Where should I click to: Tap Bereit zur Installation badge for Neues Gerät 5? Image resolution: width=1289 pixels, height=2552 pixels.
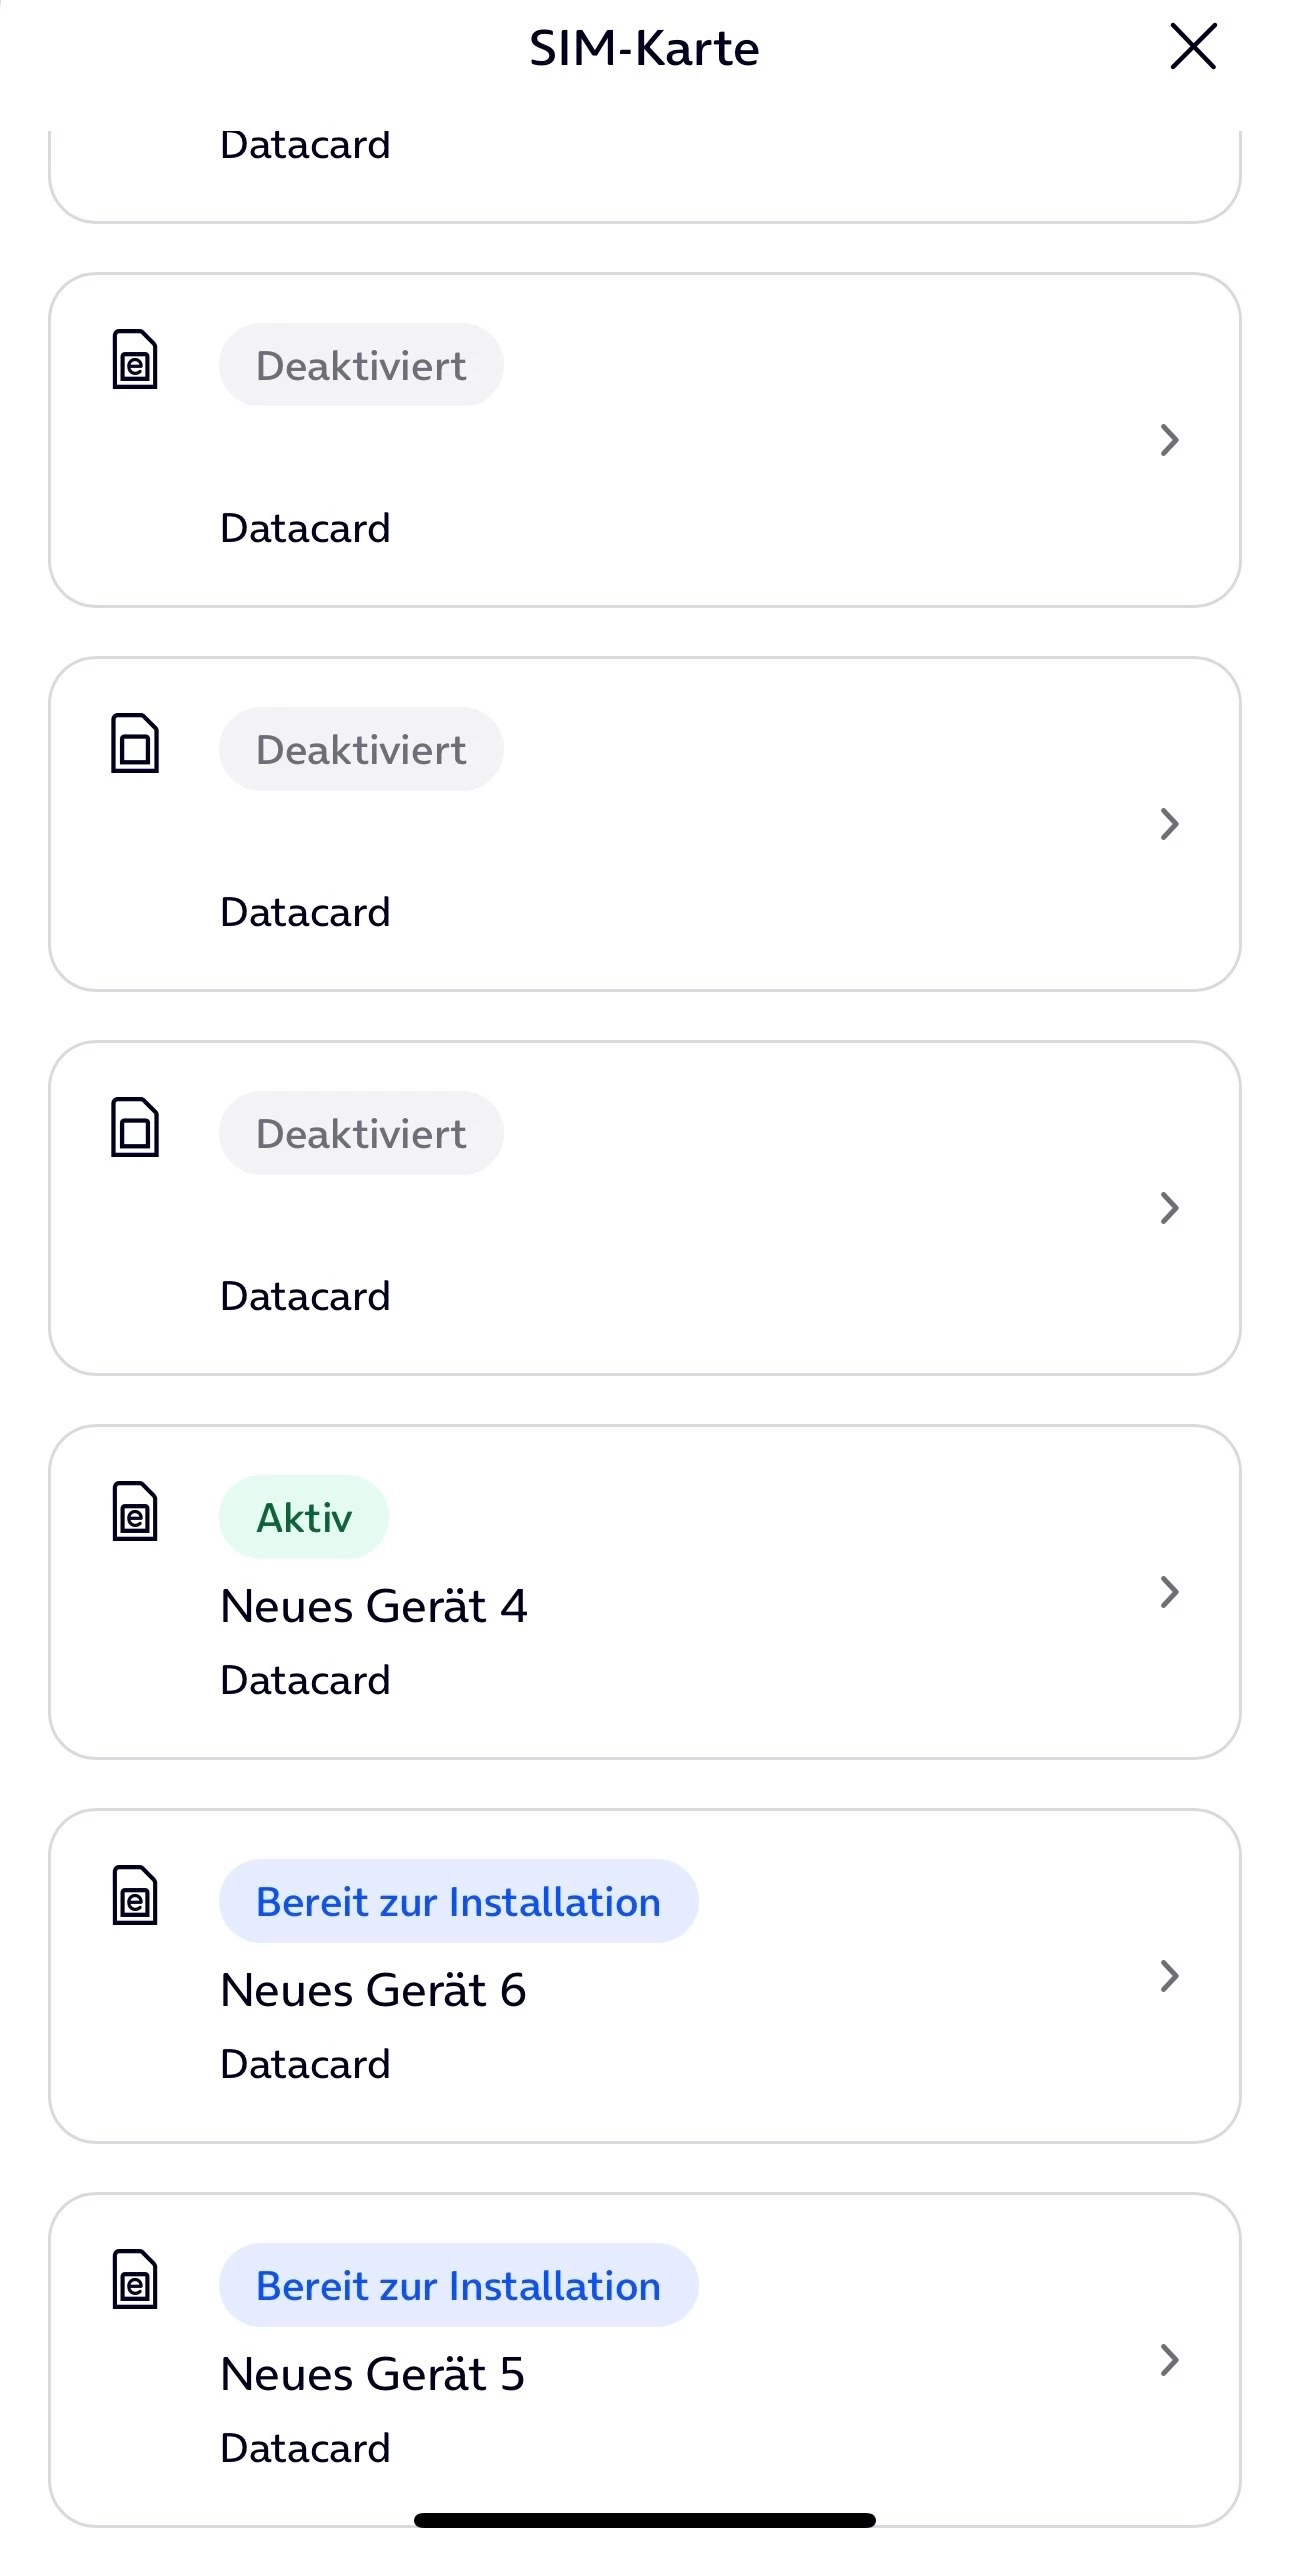[458, 2285]
